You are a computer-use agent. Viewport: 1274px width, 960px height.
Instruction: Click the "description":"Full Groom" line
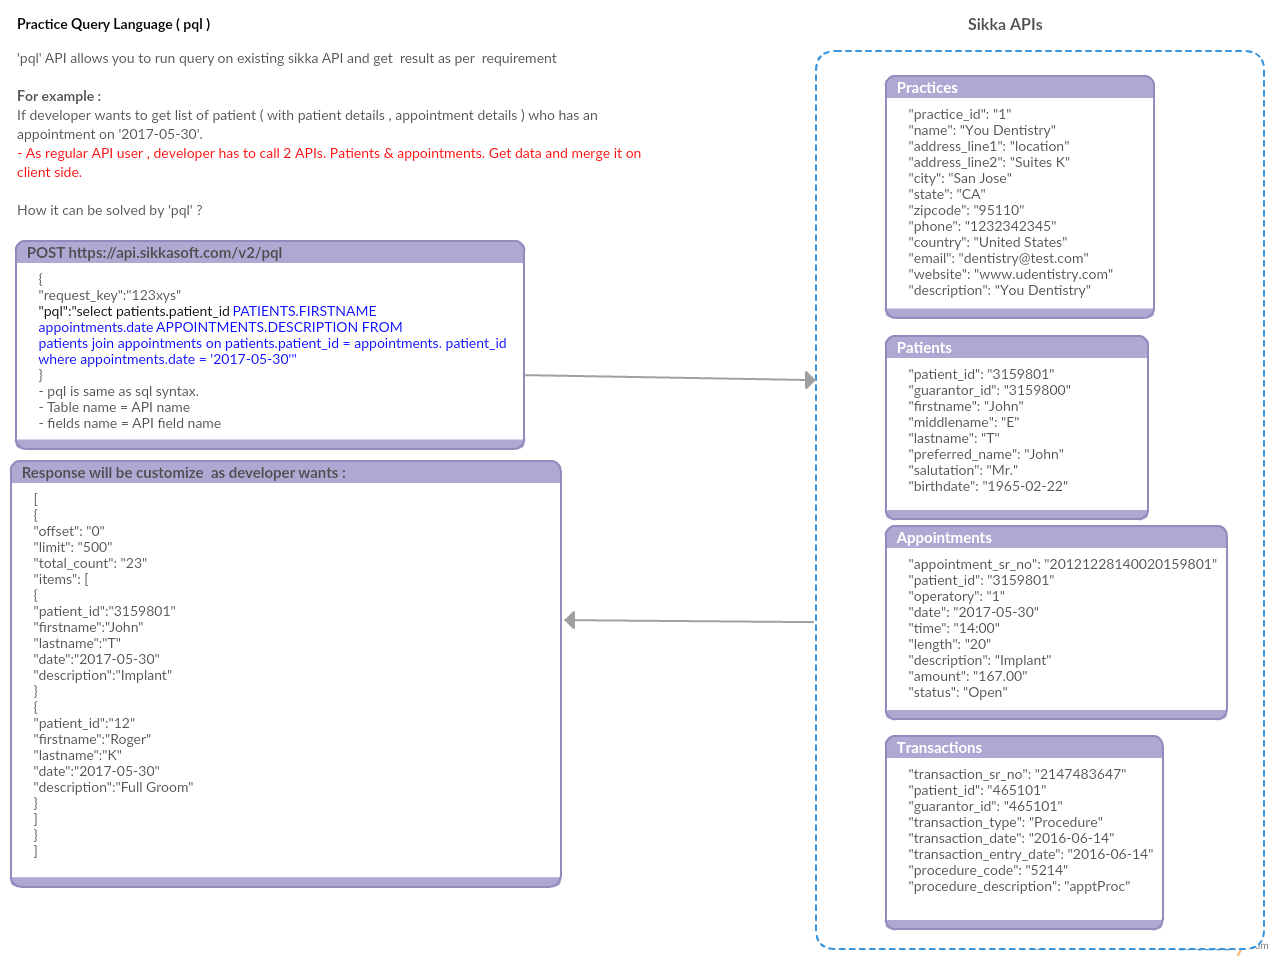[x=113, y=787]
